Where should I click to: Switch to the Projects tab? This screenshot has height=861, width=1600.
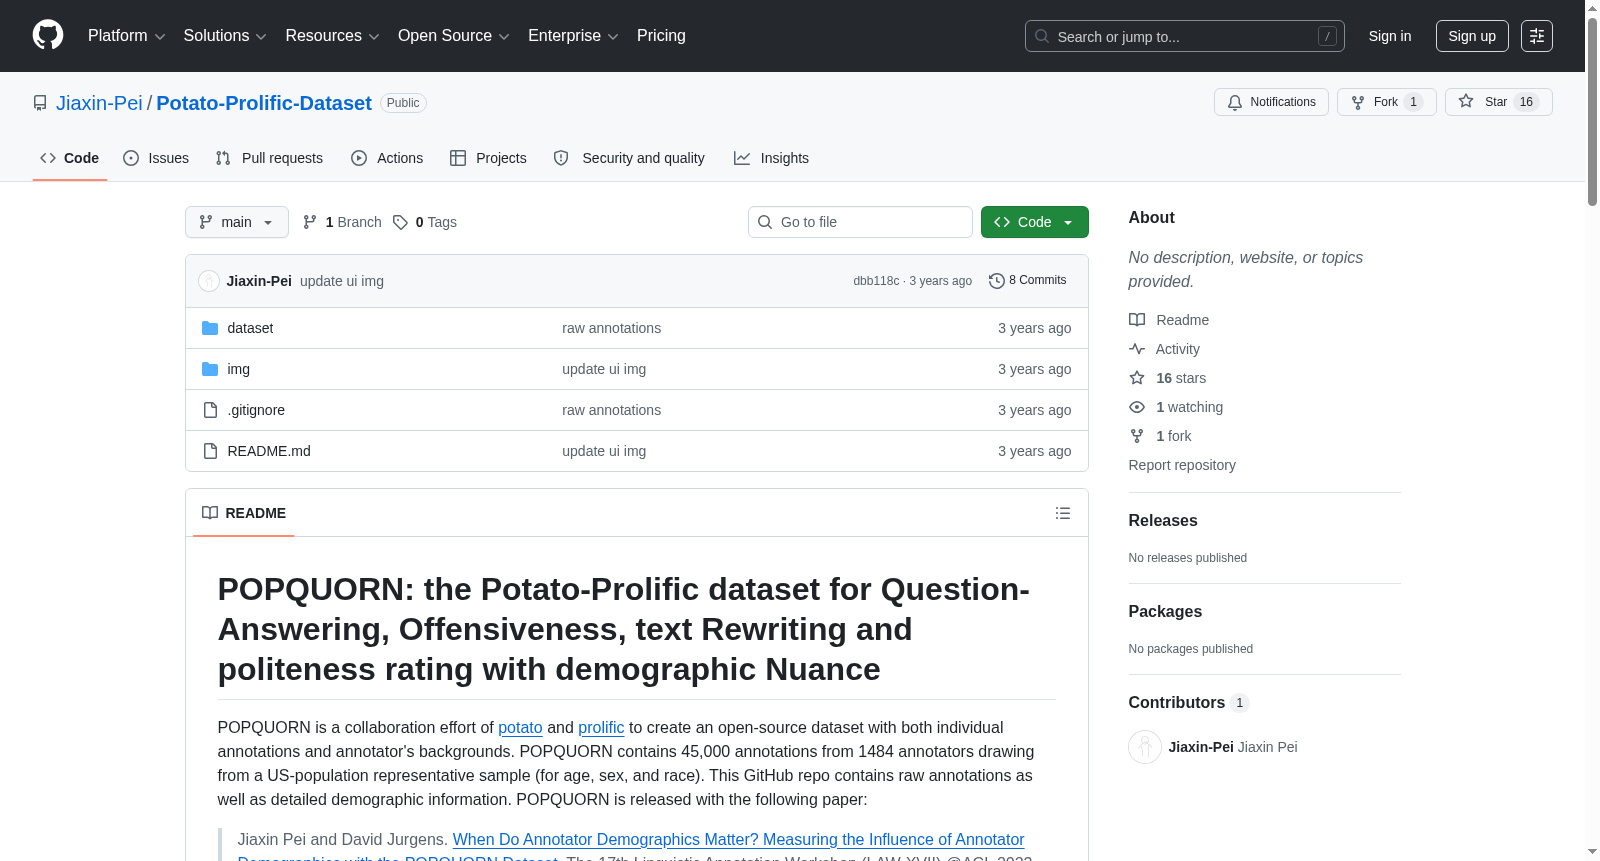click(488, 158)
